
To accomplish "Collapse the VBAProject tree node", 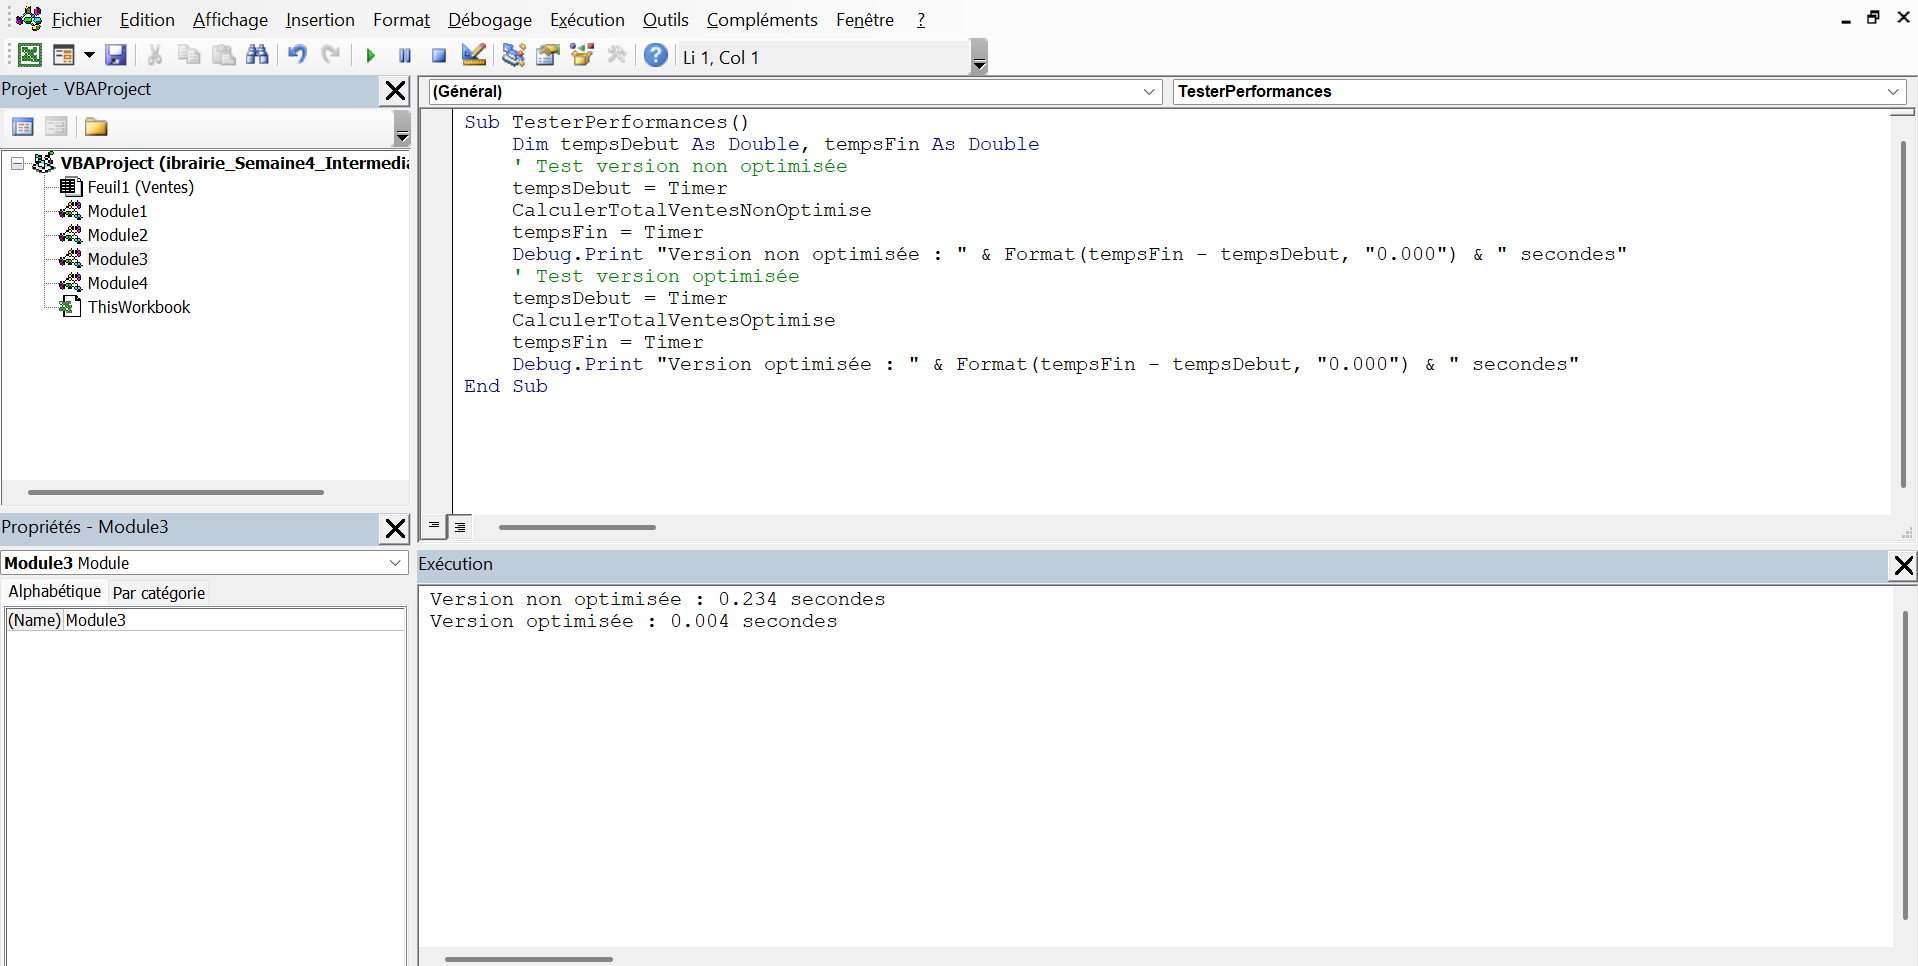I will (17, 163).
